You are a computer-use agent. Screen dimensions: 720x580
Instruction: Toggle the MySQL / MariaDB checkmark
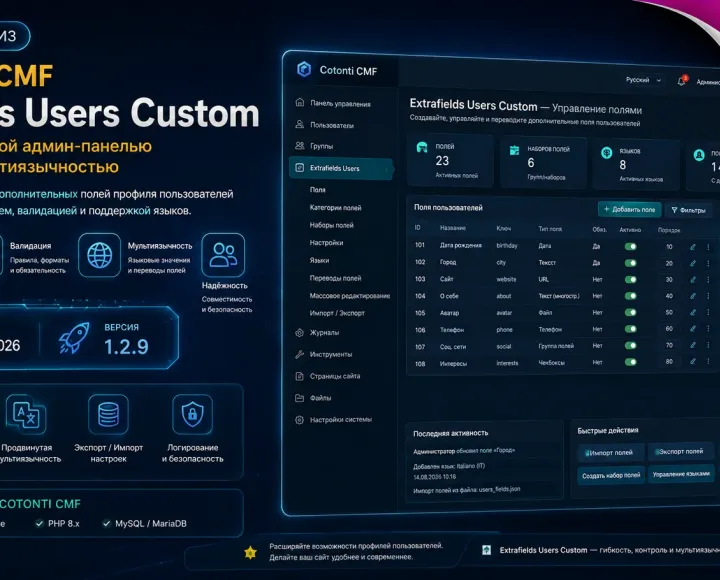coord(107,524)
